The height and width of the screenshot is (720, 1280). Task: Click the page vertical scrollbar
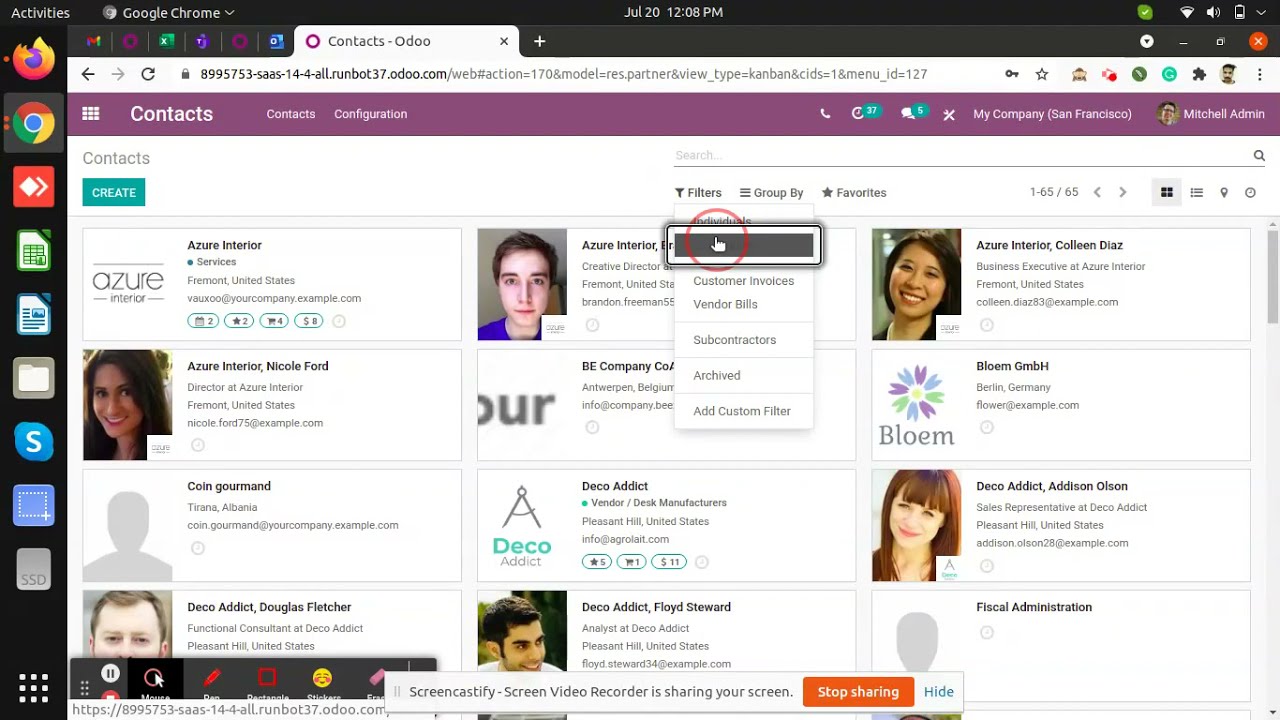click(1272, 275)
